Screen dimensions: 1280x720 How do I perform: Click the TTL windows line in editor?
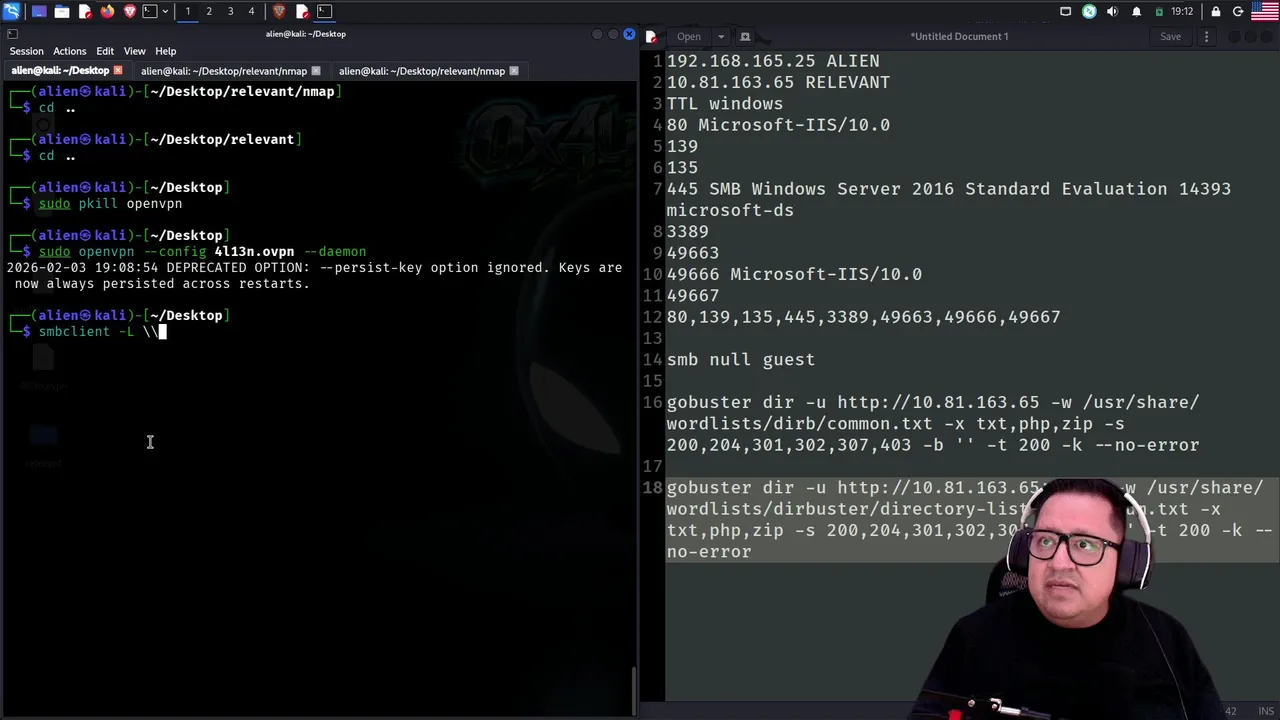[725, 104]
